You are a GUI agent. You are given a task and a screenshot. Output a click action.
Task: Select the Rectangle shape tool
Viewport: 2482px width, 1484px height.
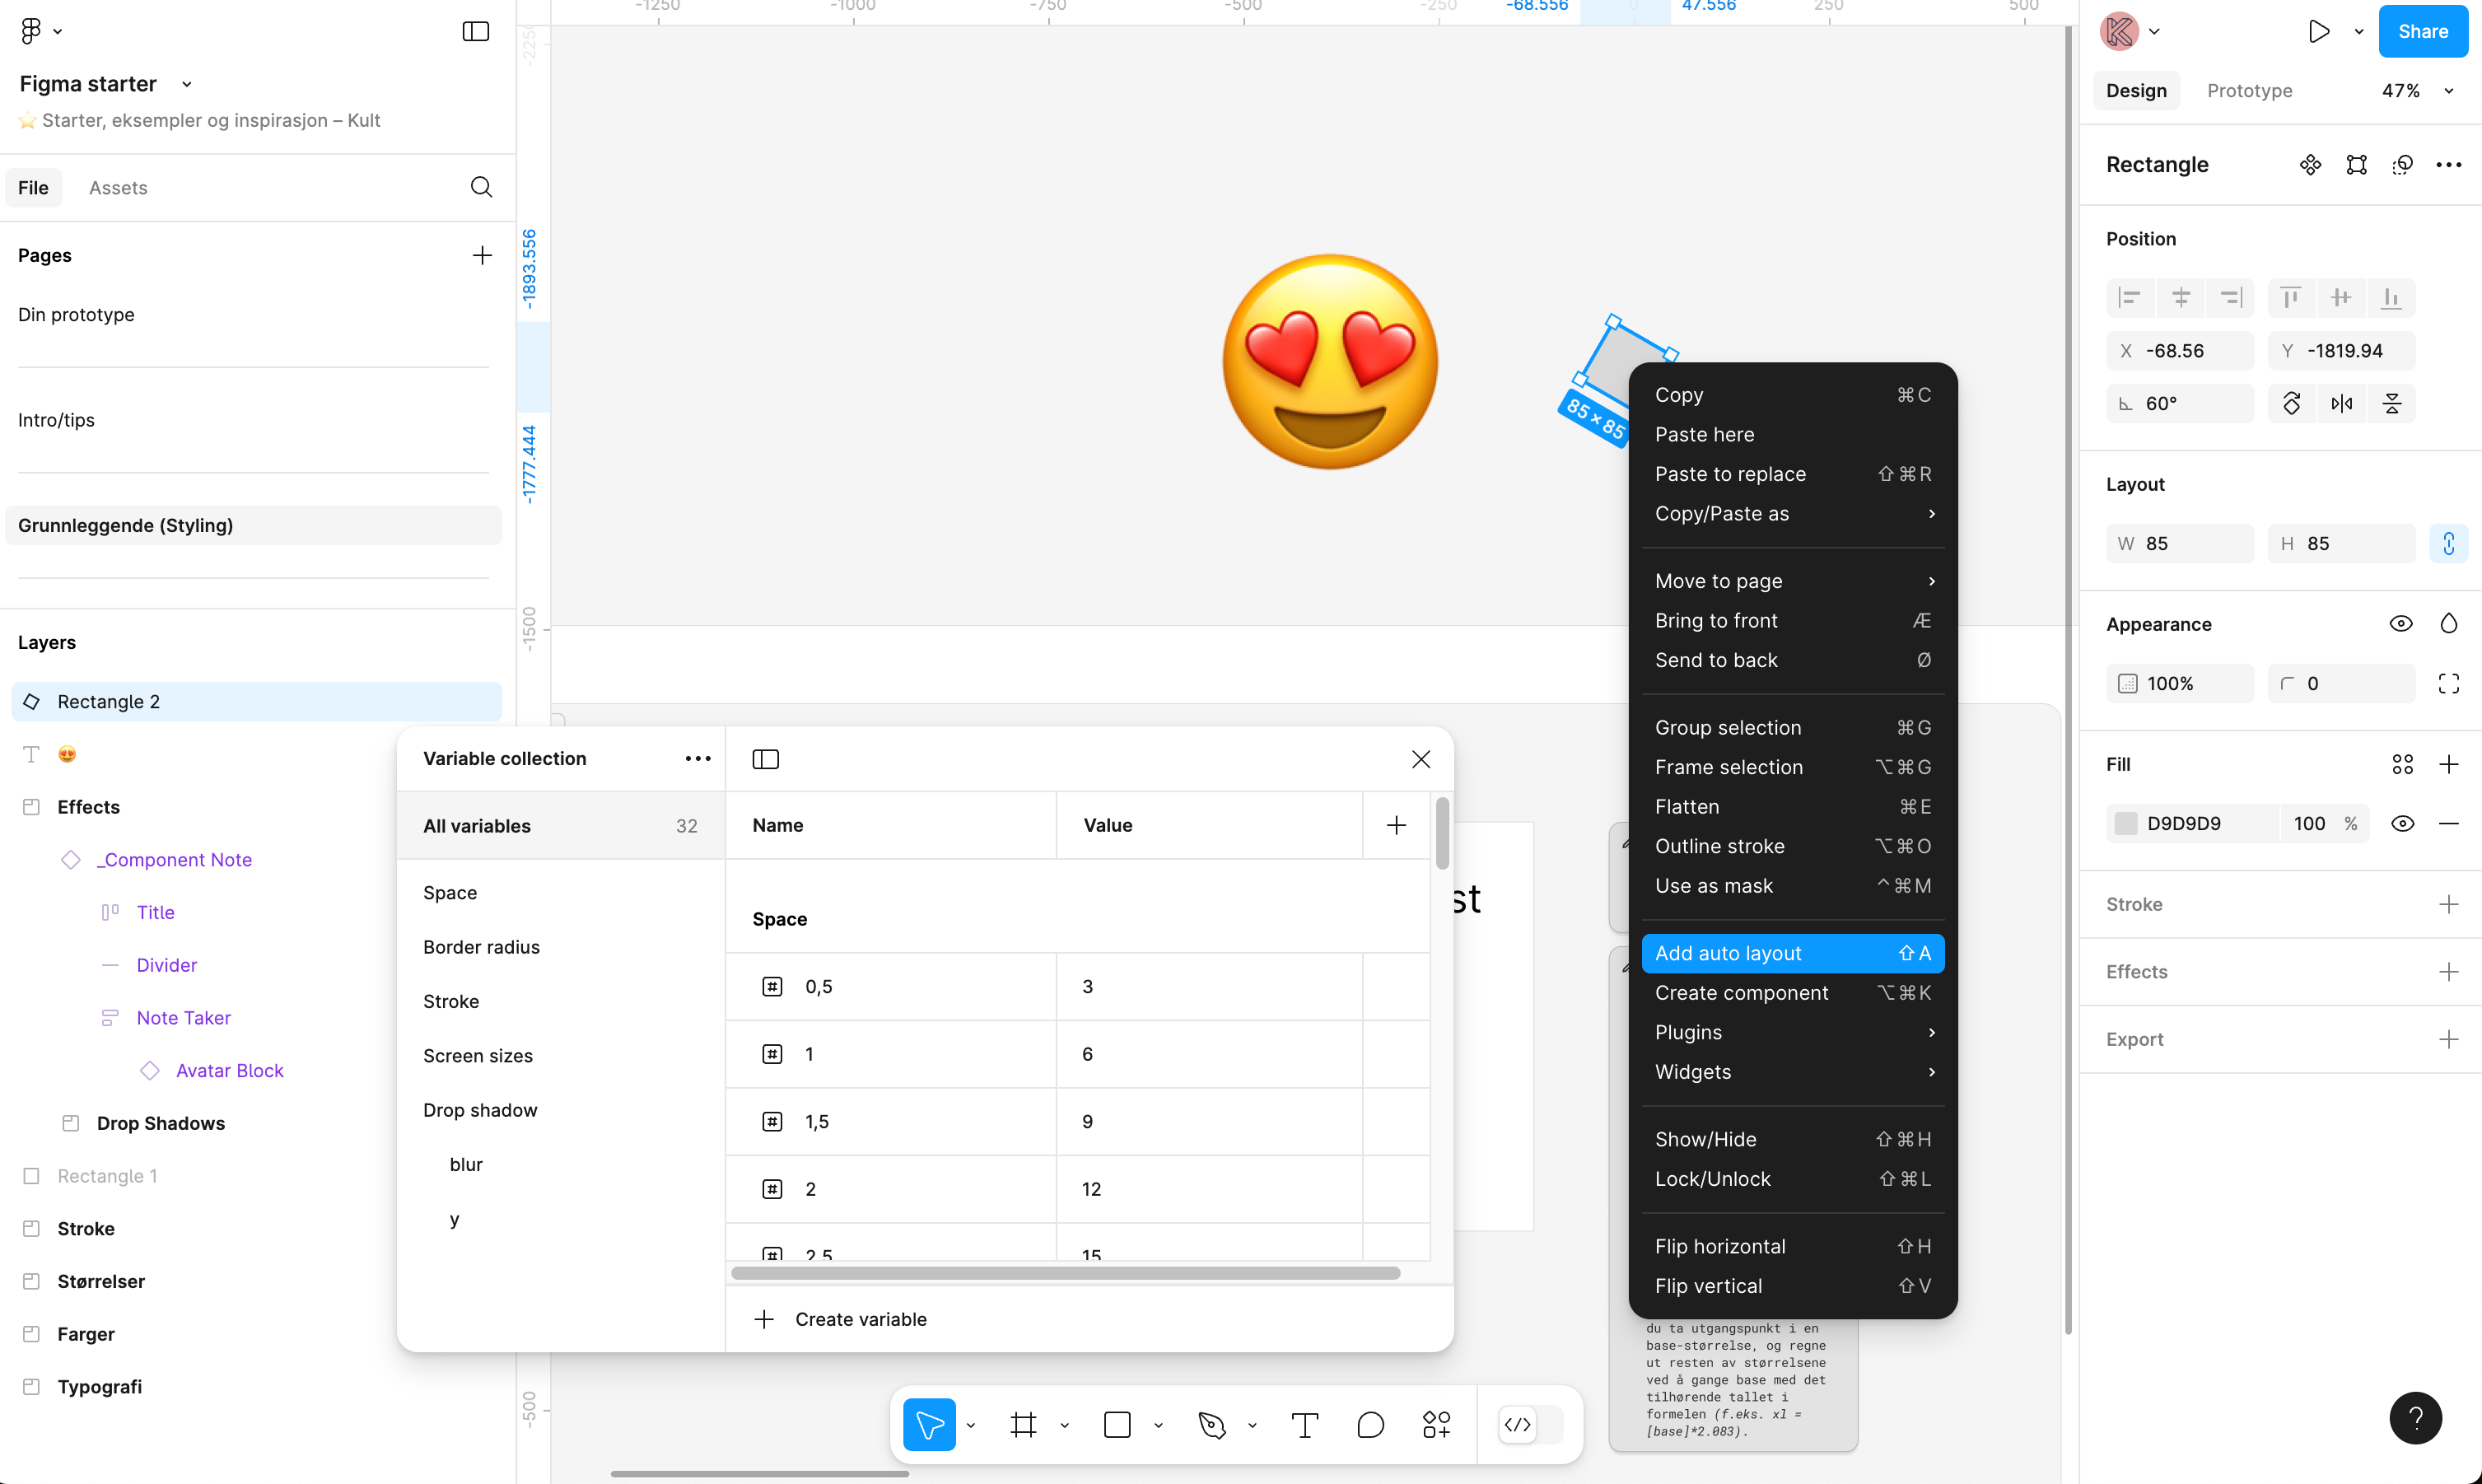1117,1424
